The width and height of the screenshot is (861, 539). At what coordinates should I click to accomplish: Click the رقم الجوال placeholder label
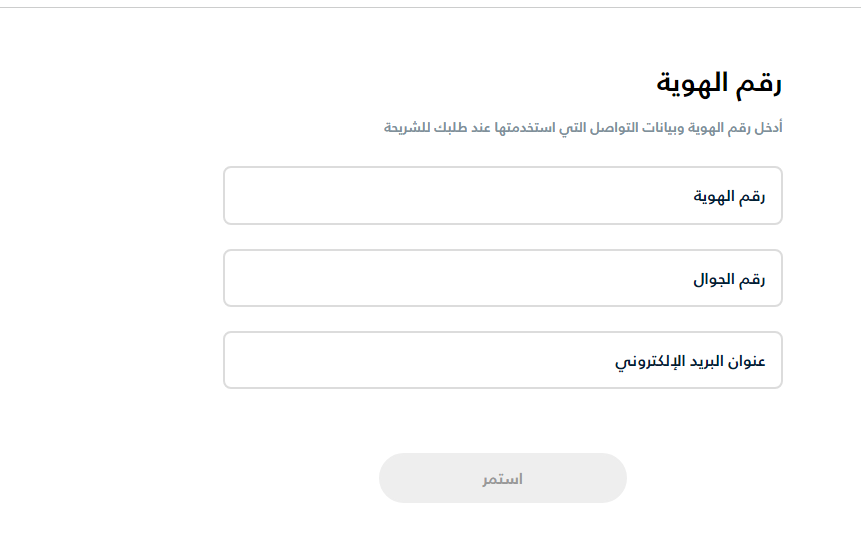[729, 279]
